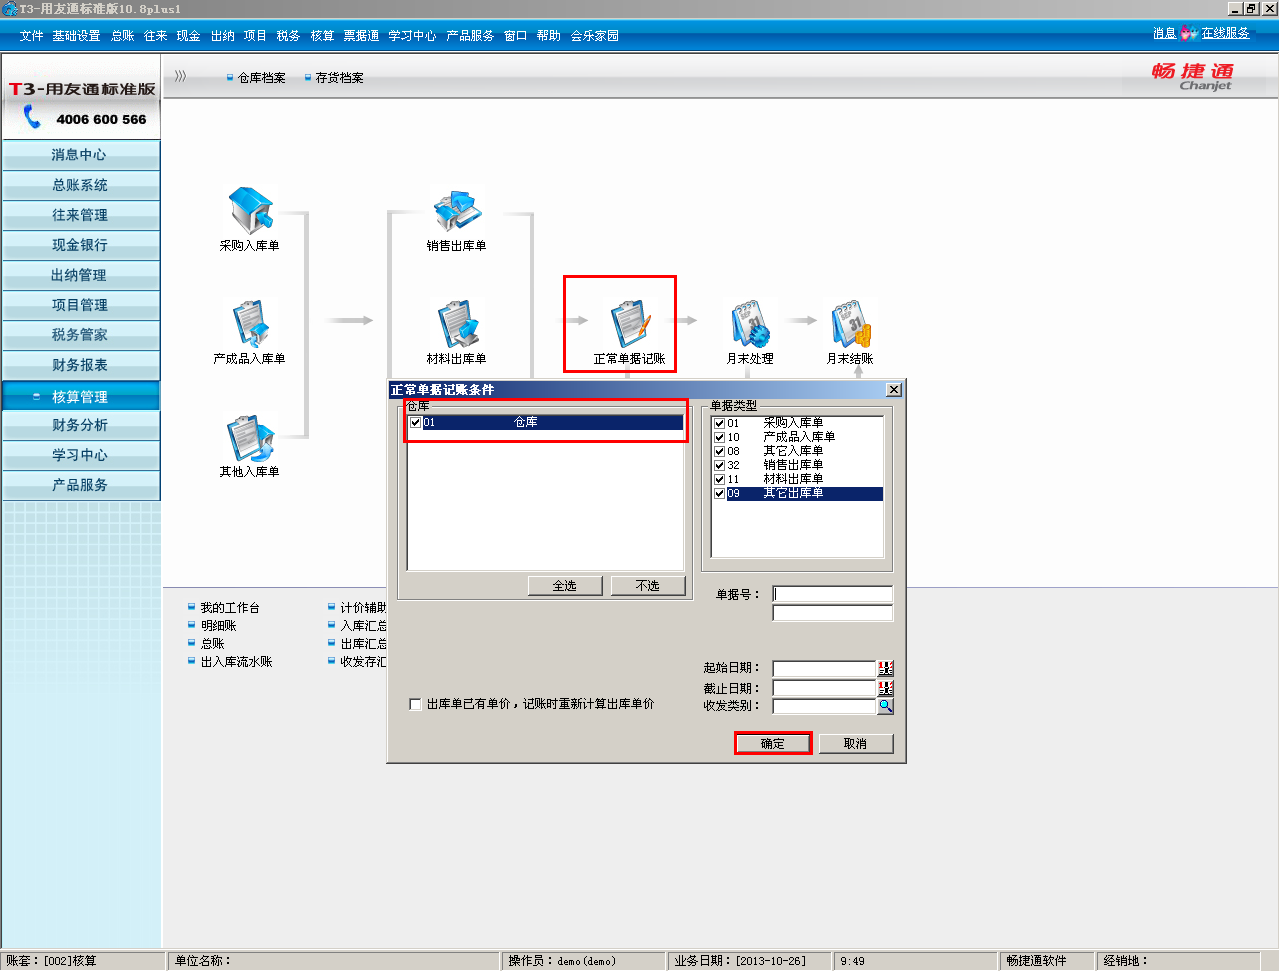Click the 畅捷通 Chanjet logo
The height and width of the screenshot is (971, 1279).
[1194, 77]
